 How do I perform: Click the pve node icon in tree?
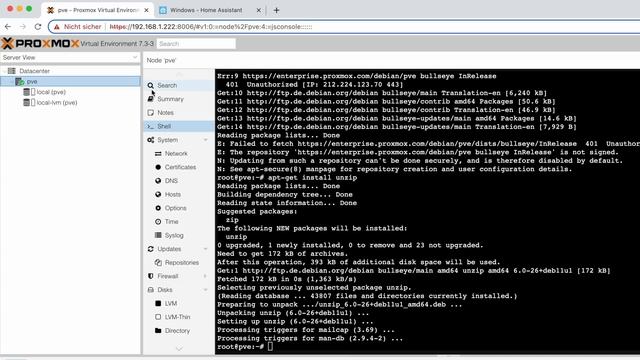coord(20,82)
